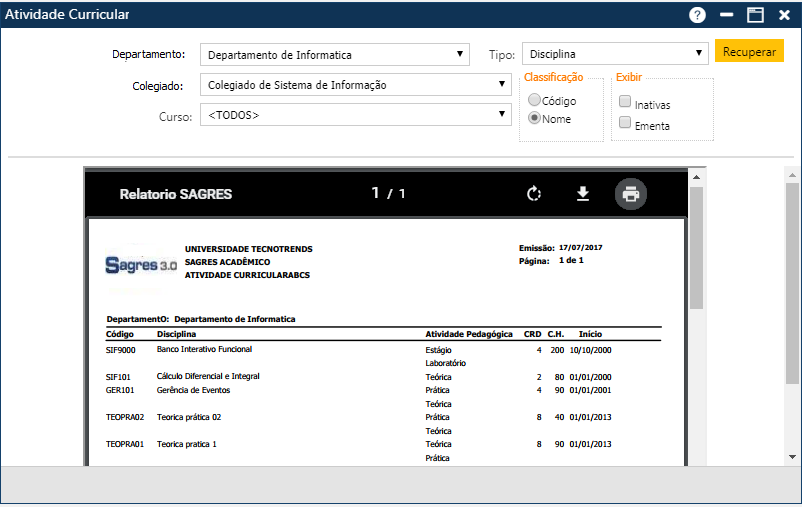Screen dimensions: 802x507
Task: Click the GER101 code cell
Action: click(120, 390)
